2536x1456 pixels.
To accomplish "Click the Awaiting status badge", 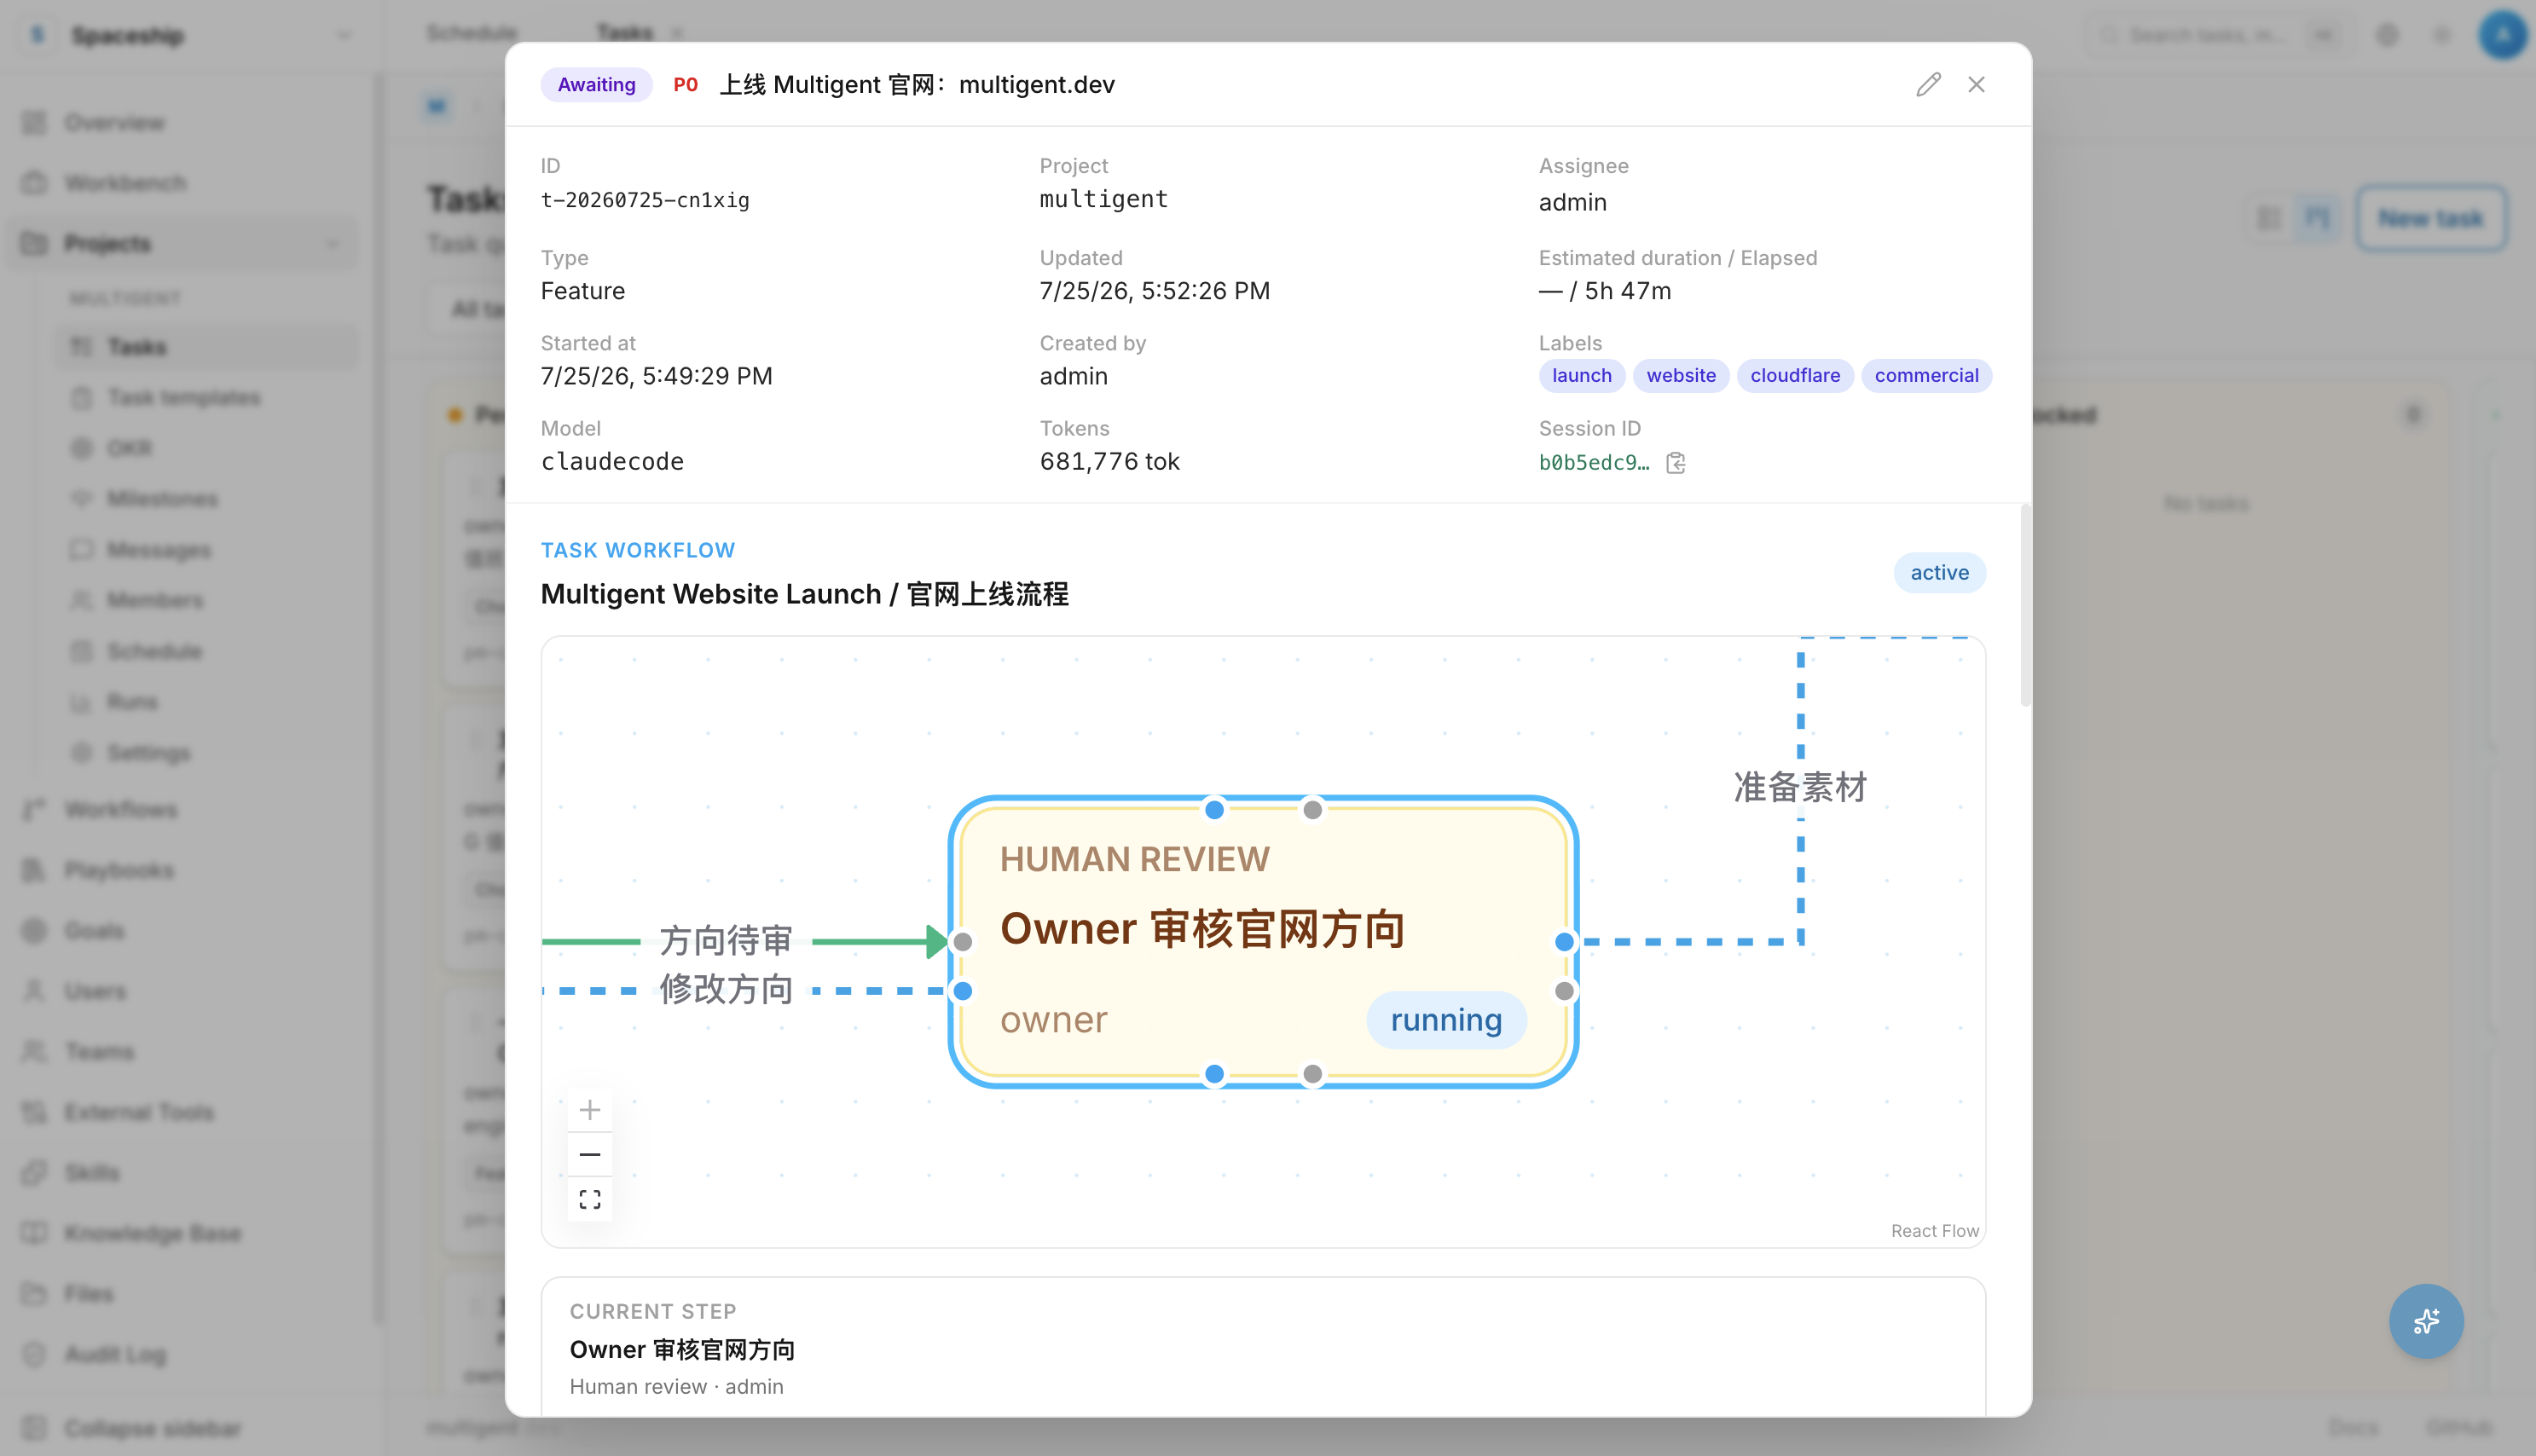I will click(596, 85).
